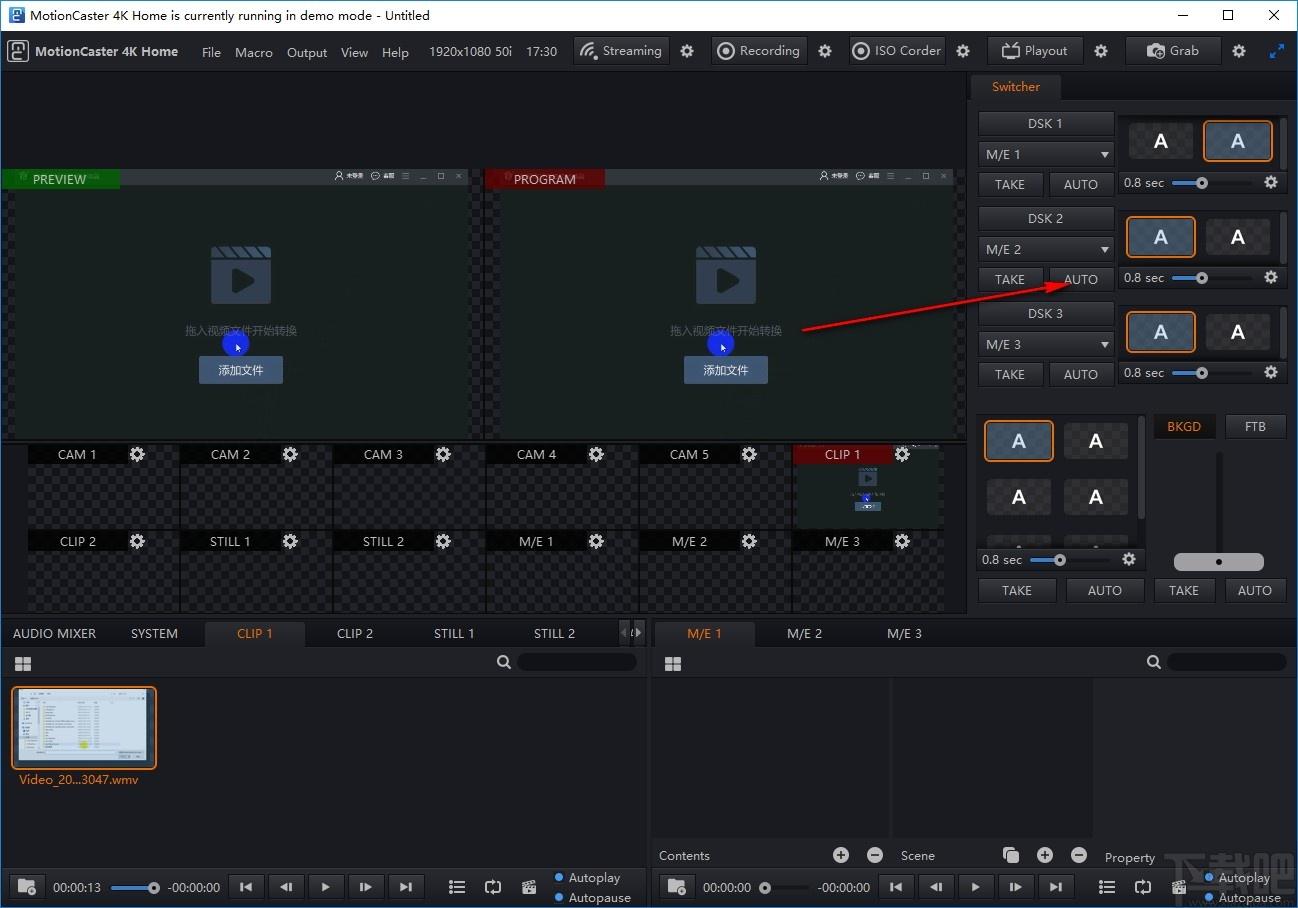Open the ISO Corder settings gear
Screen dimensions: 1298x908
coord(963,51)
